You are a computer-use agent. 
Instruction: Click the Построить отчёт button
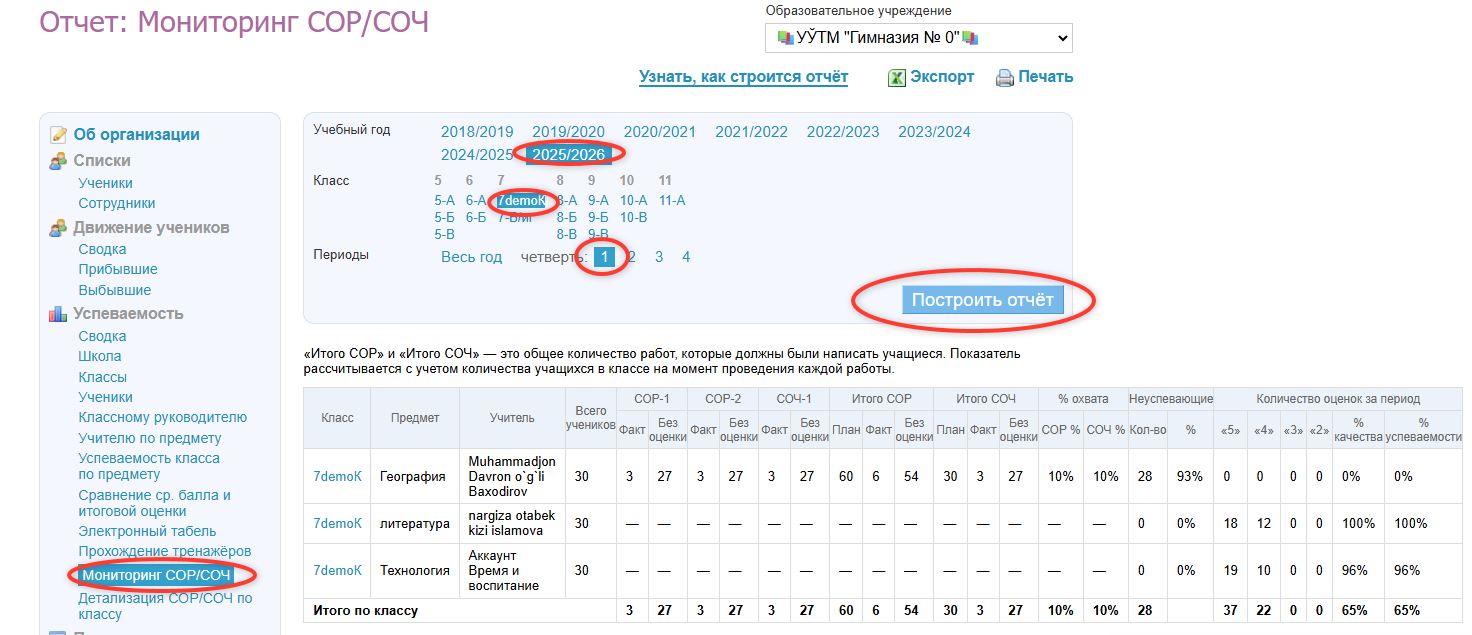click(x=983, y=300)
